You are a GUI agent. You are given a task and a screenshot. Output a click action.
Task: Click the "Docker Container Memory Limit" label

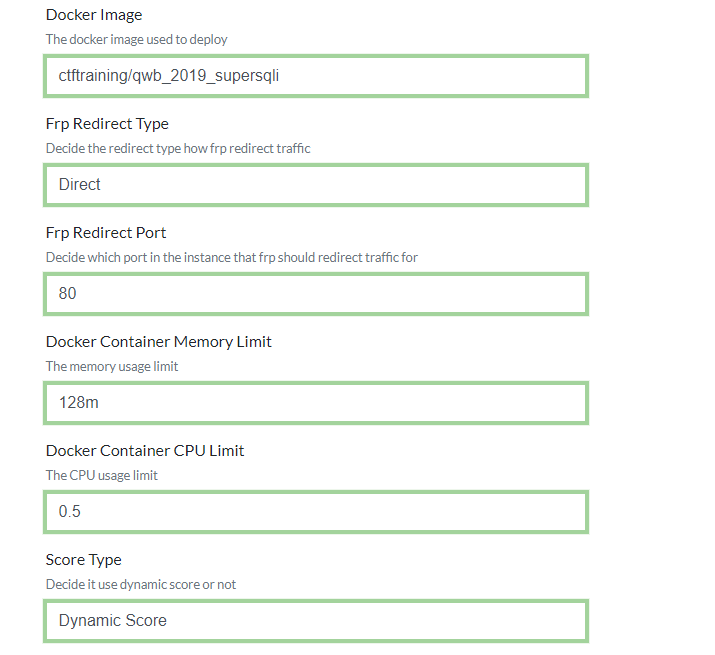coord(159,342)
